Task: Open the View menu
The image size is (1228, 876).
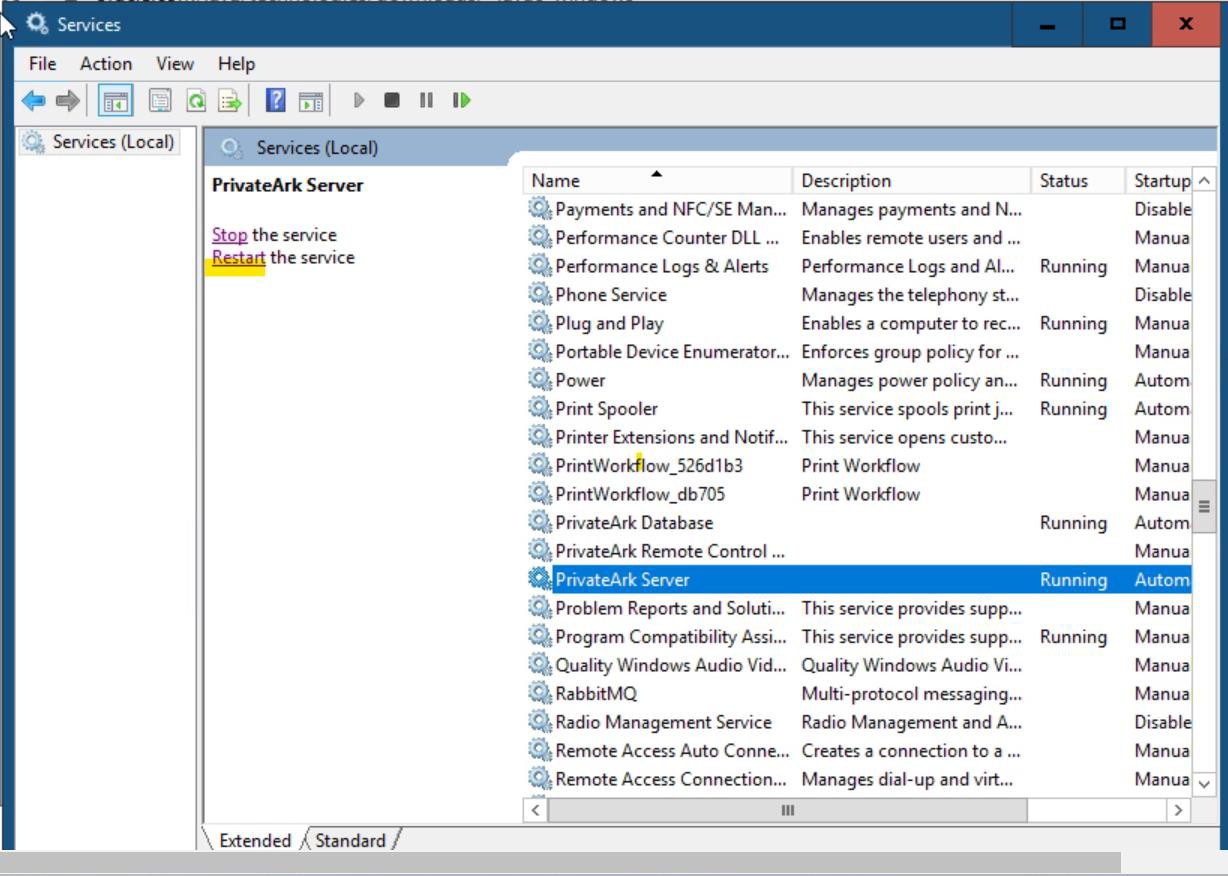Action: pos(175,63)
